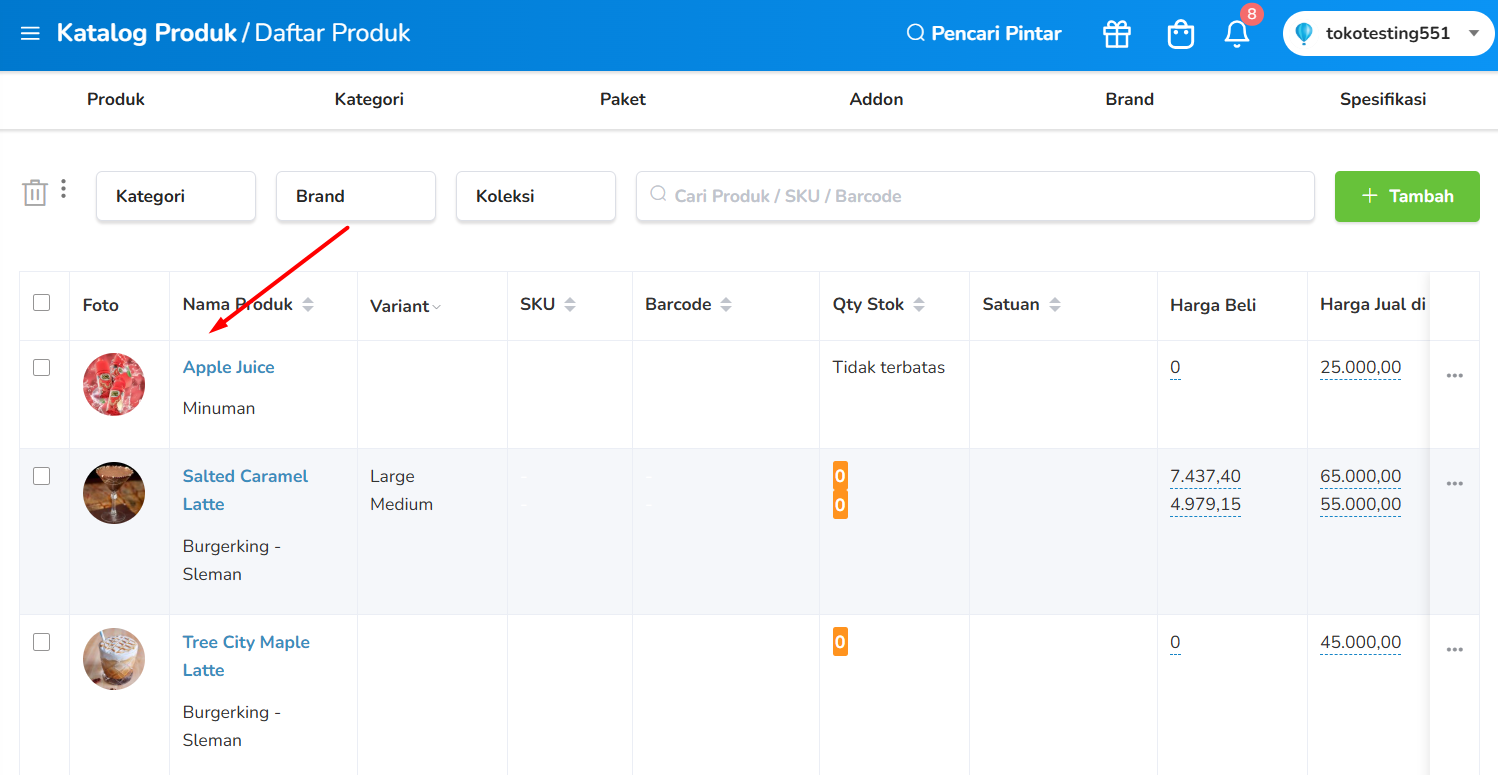Open the vertical three-dot options menu

[64, 188]
